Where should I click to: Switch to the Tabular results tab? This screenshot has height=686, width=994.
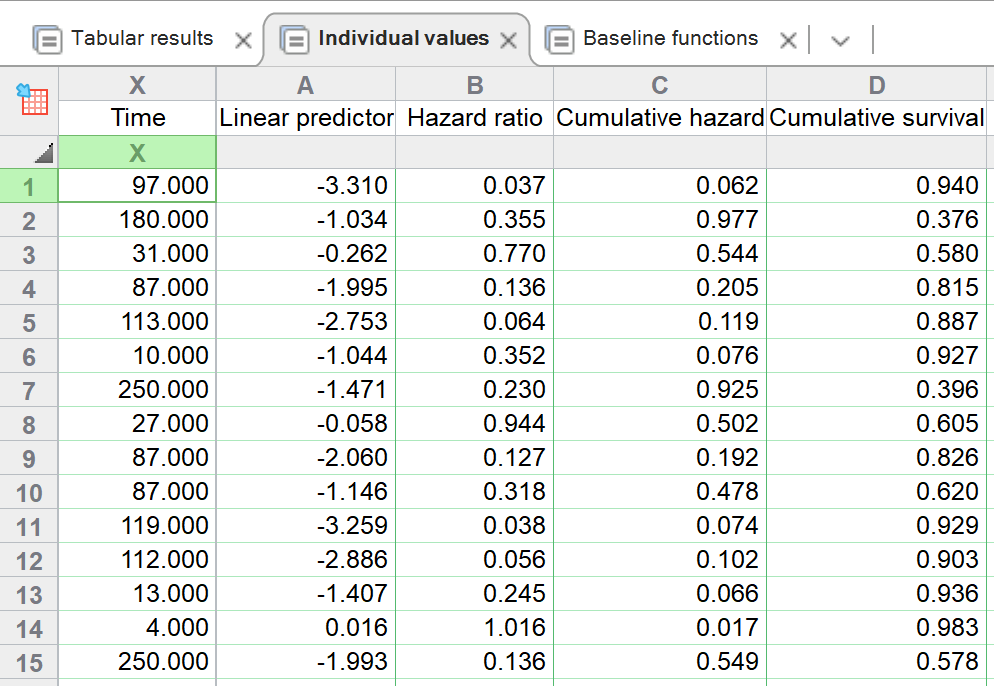[142, 39]
